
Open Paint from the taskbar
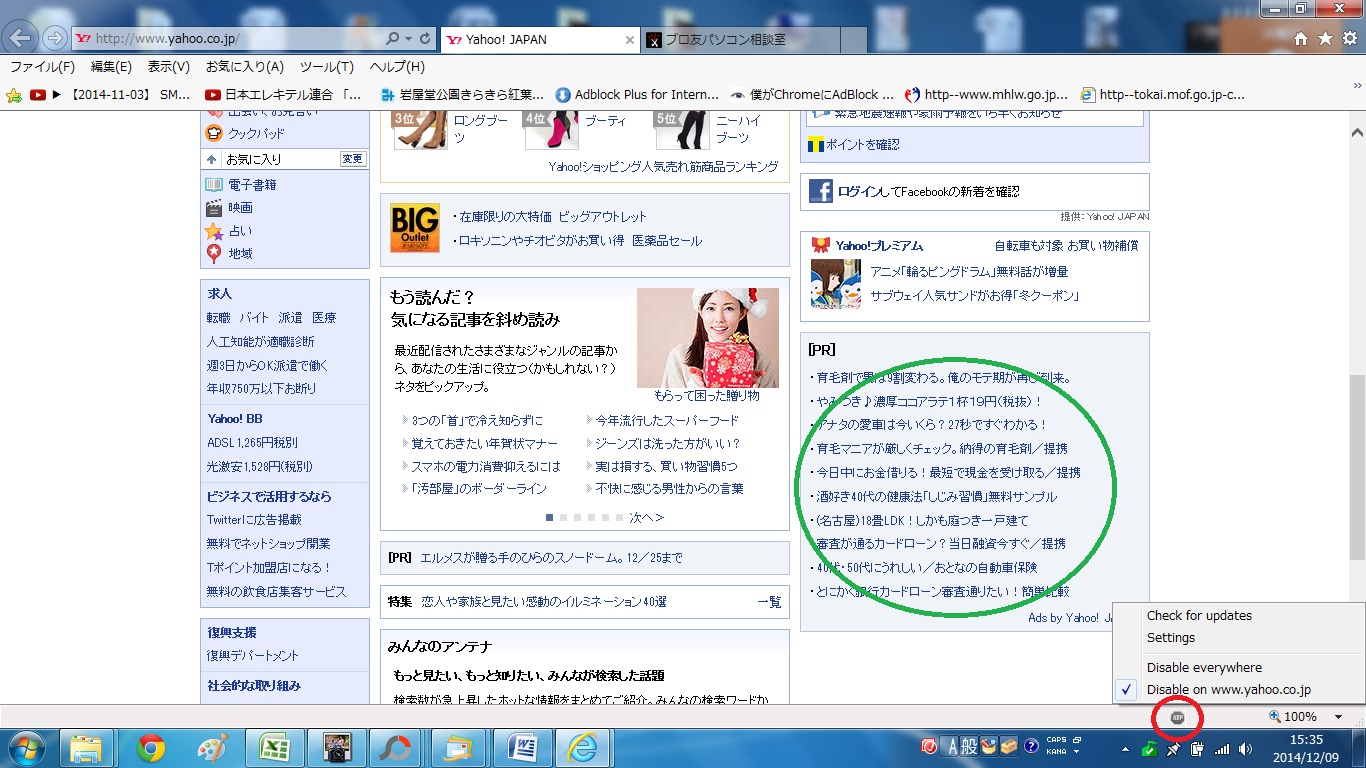213,748
